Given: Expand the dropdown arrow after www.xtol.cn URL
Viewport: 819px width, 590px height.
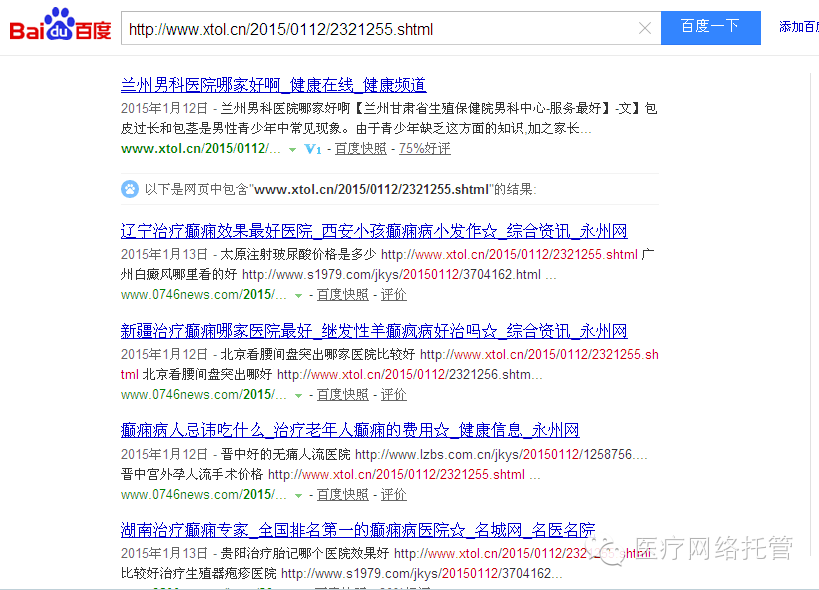Looking at the screenshot, I should [x=292, y=150].
